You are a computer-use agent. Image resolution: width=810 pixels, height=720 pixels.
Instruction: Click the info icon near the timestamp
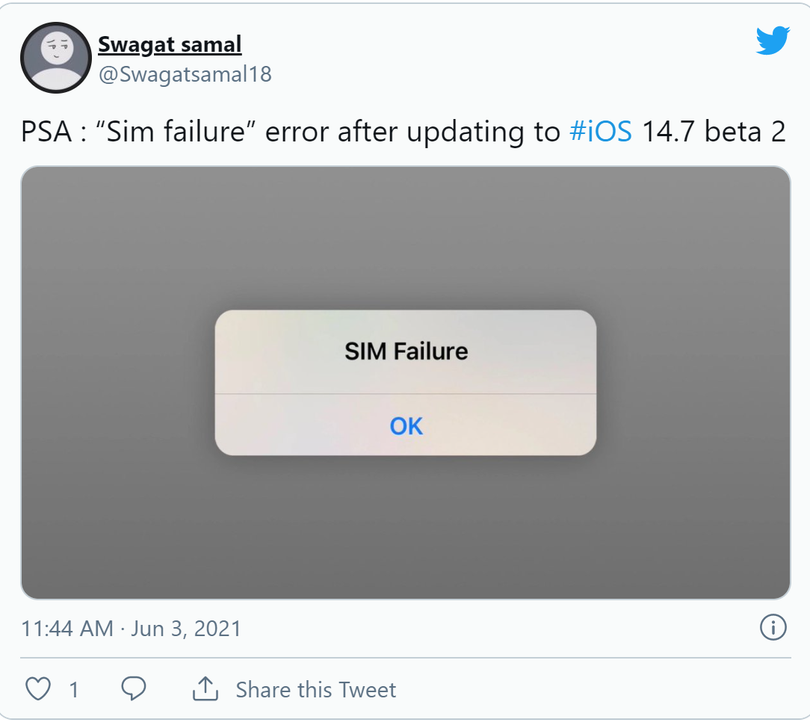click(x=773, y=628)
